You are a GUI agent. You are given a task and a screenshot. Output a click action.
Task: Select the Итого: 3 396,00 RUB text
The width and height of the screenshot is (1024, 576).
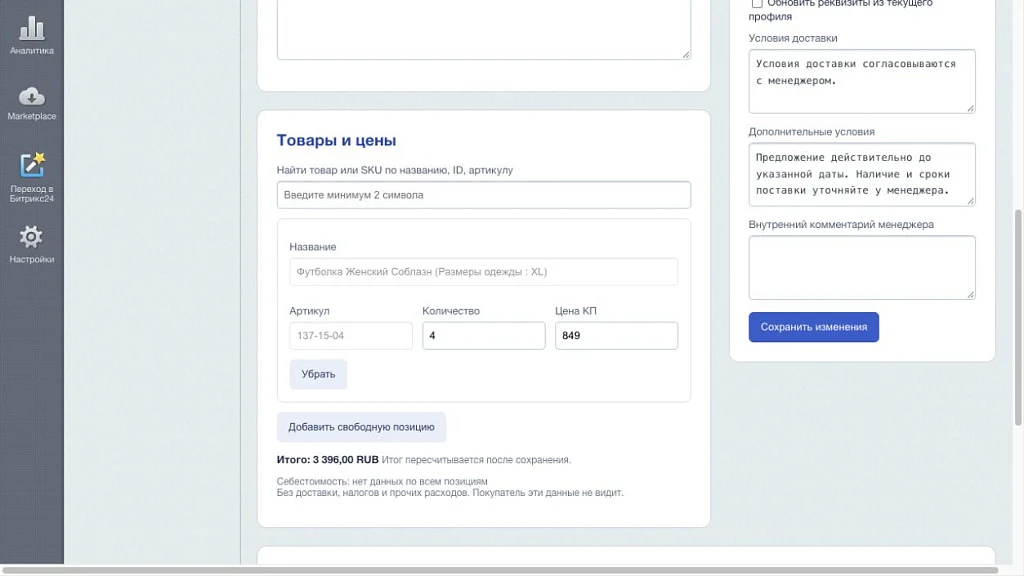click(x=327, y=460)
